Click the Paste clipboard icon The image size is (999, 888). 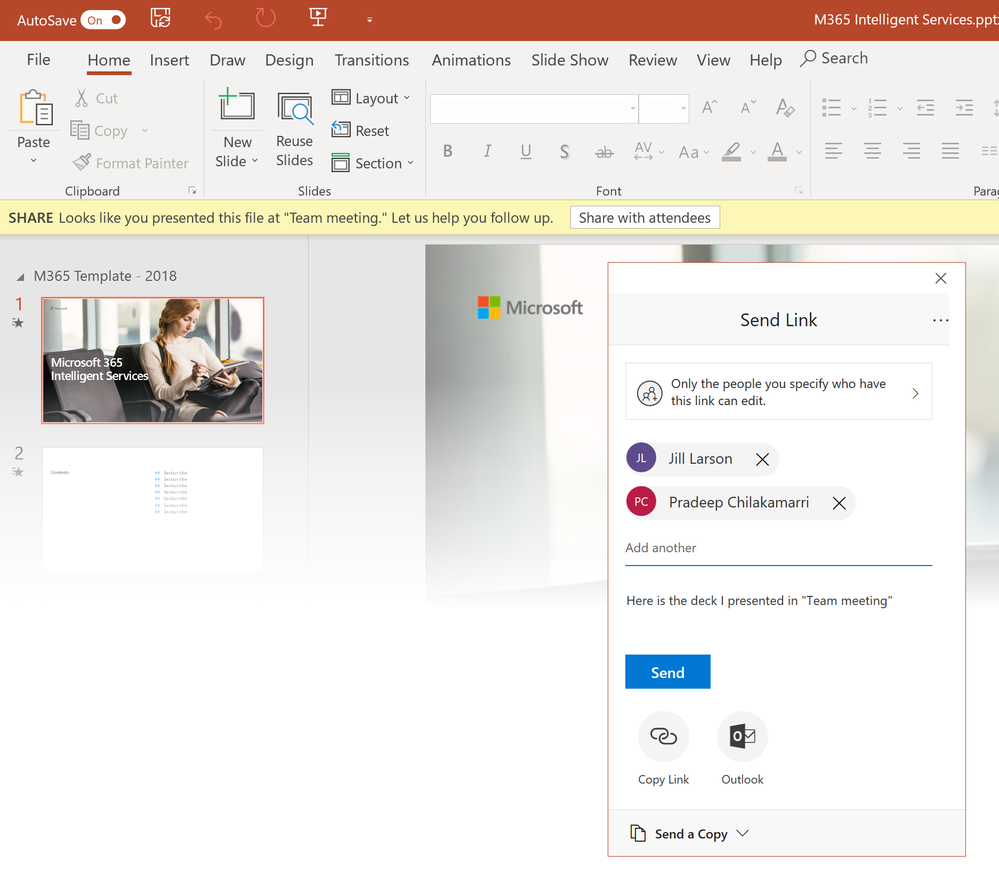[35, 107]
